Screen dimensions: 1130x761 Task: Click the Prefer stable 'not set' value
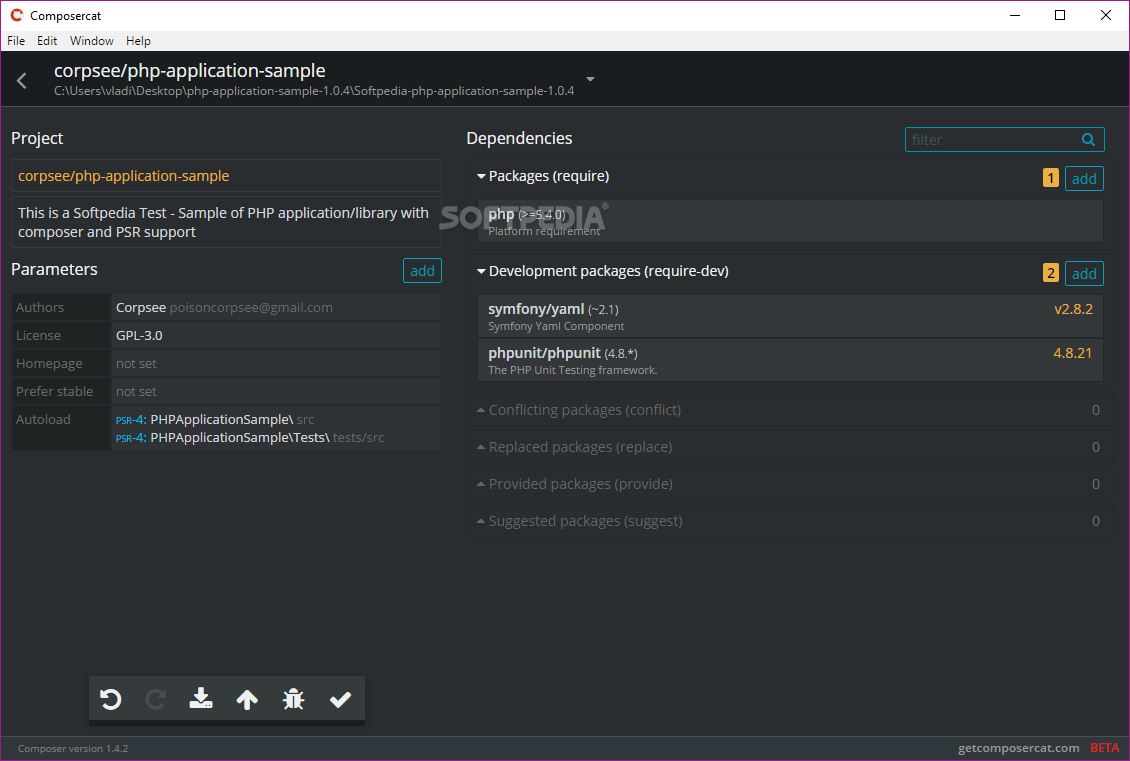136,392
